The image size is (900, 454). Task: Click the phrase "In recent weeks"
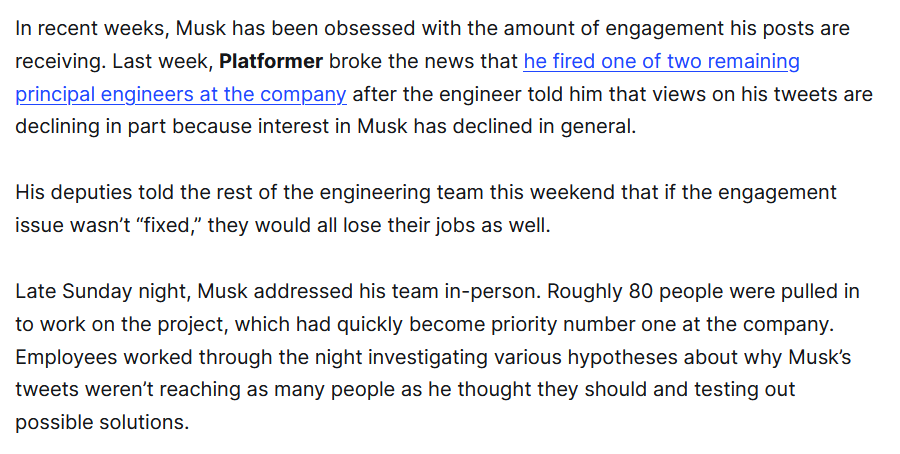click(91, 28)
